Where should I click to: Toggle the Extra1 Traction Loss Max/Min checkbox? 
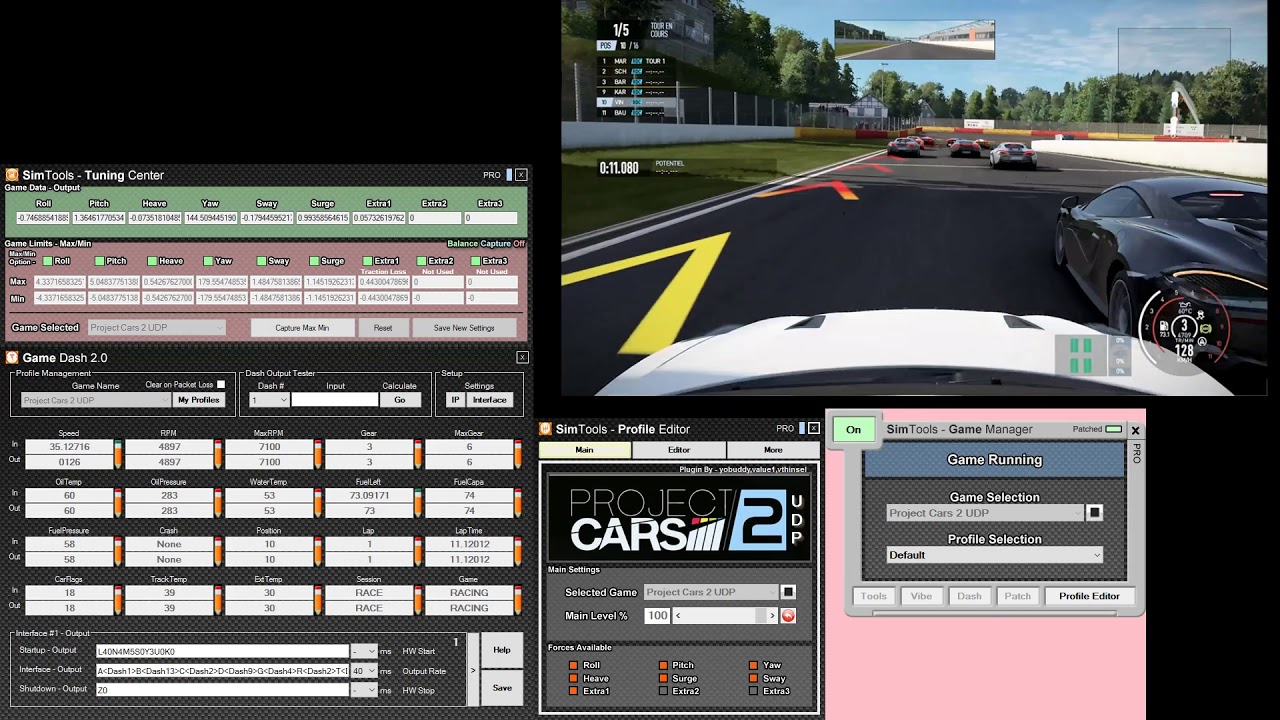(x=367, y=261)
